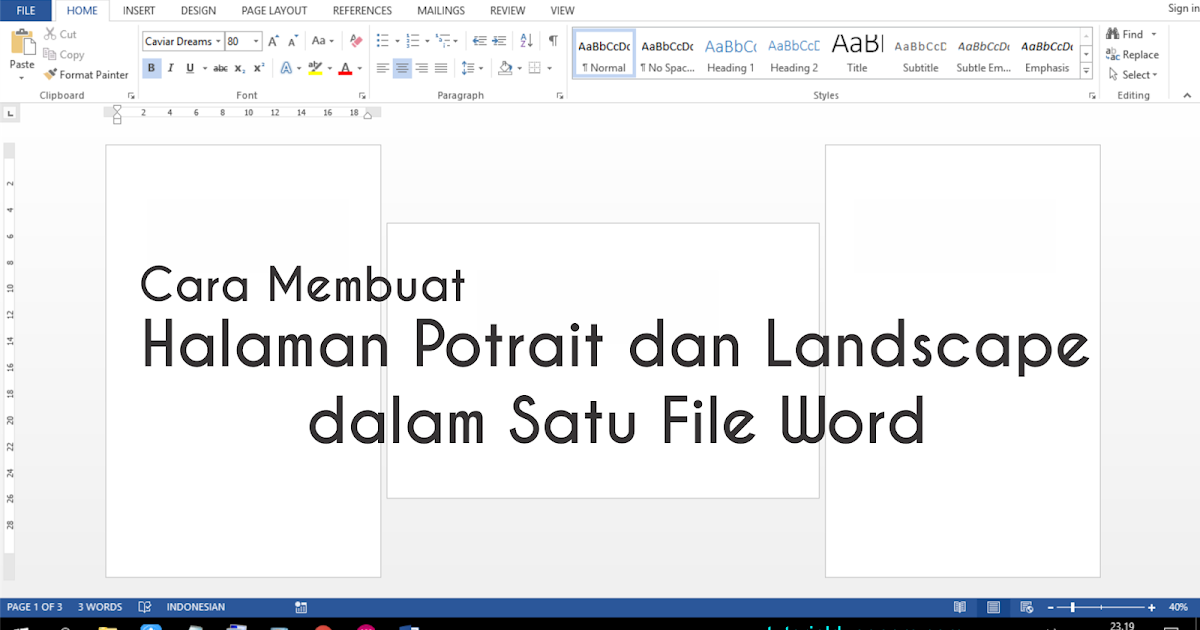Apply yellow text highlight color

point(315,68)
